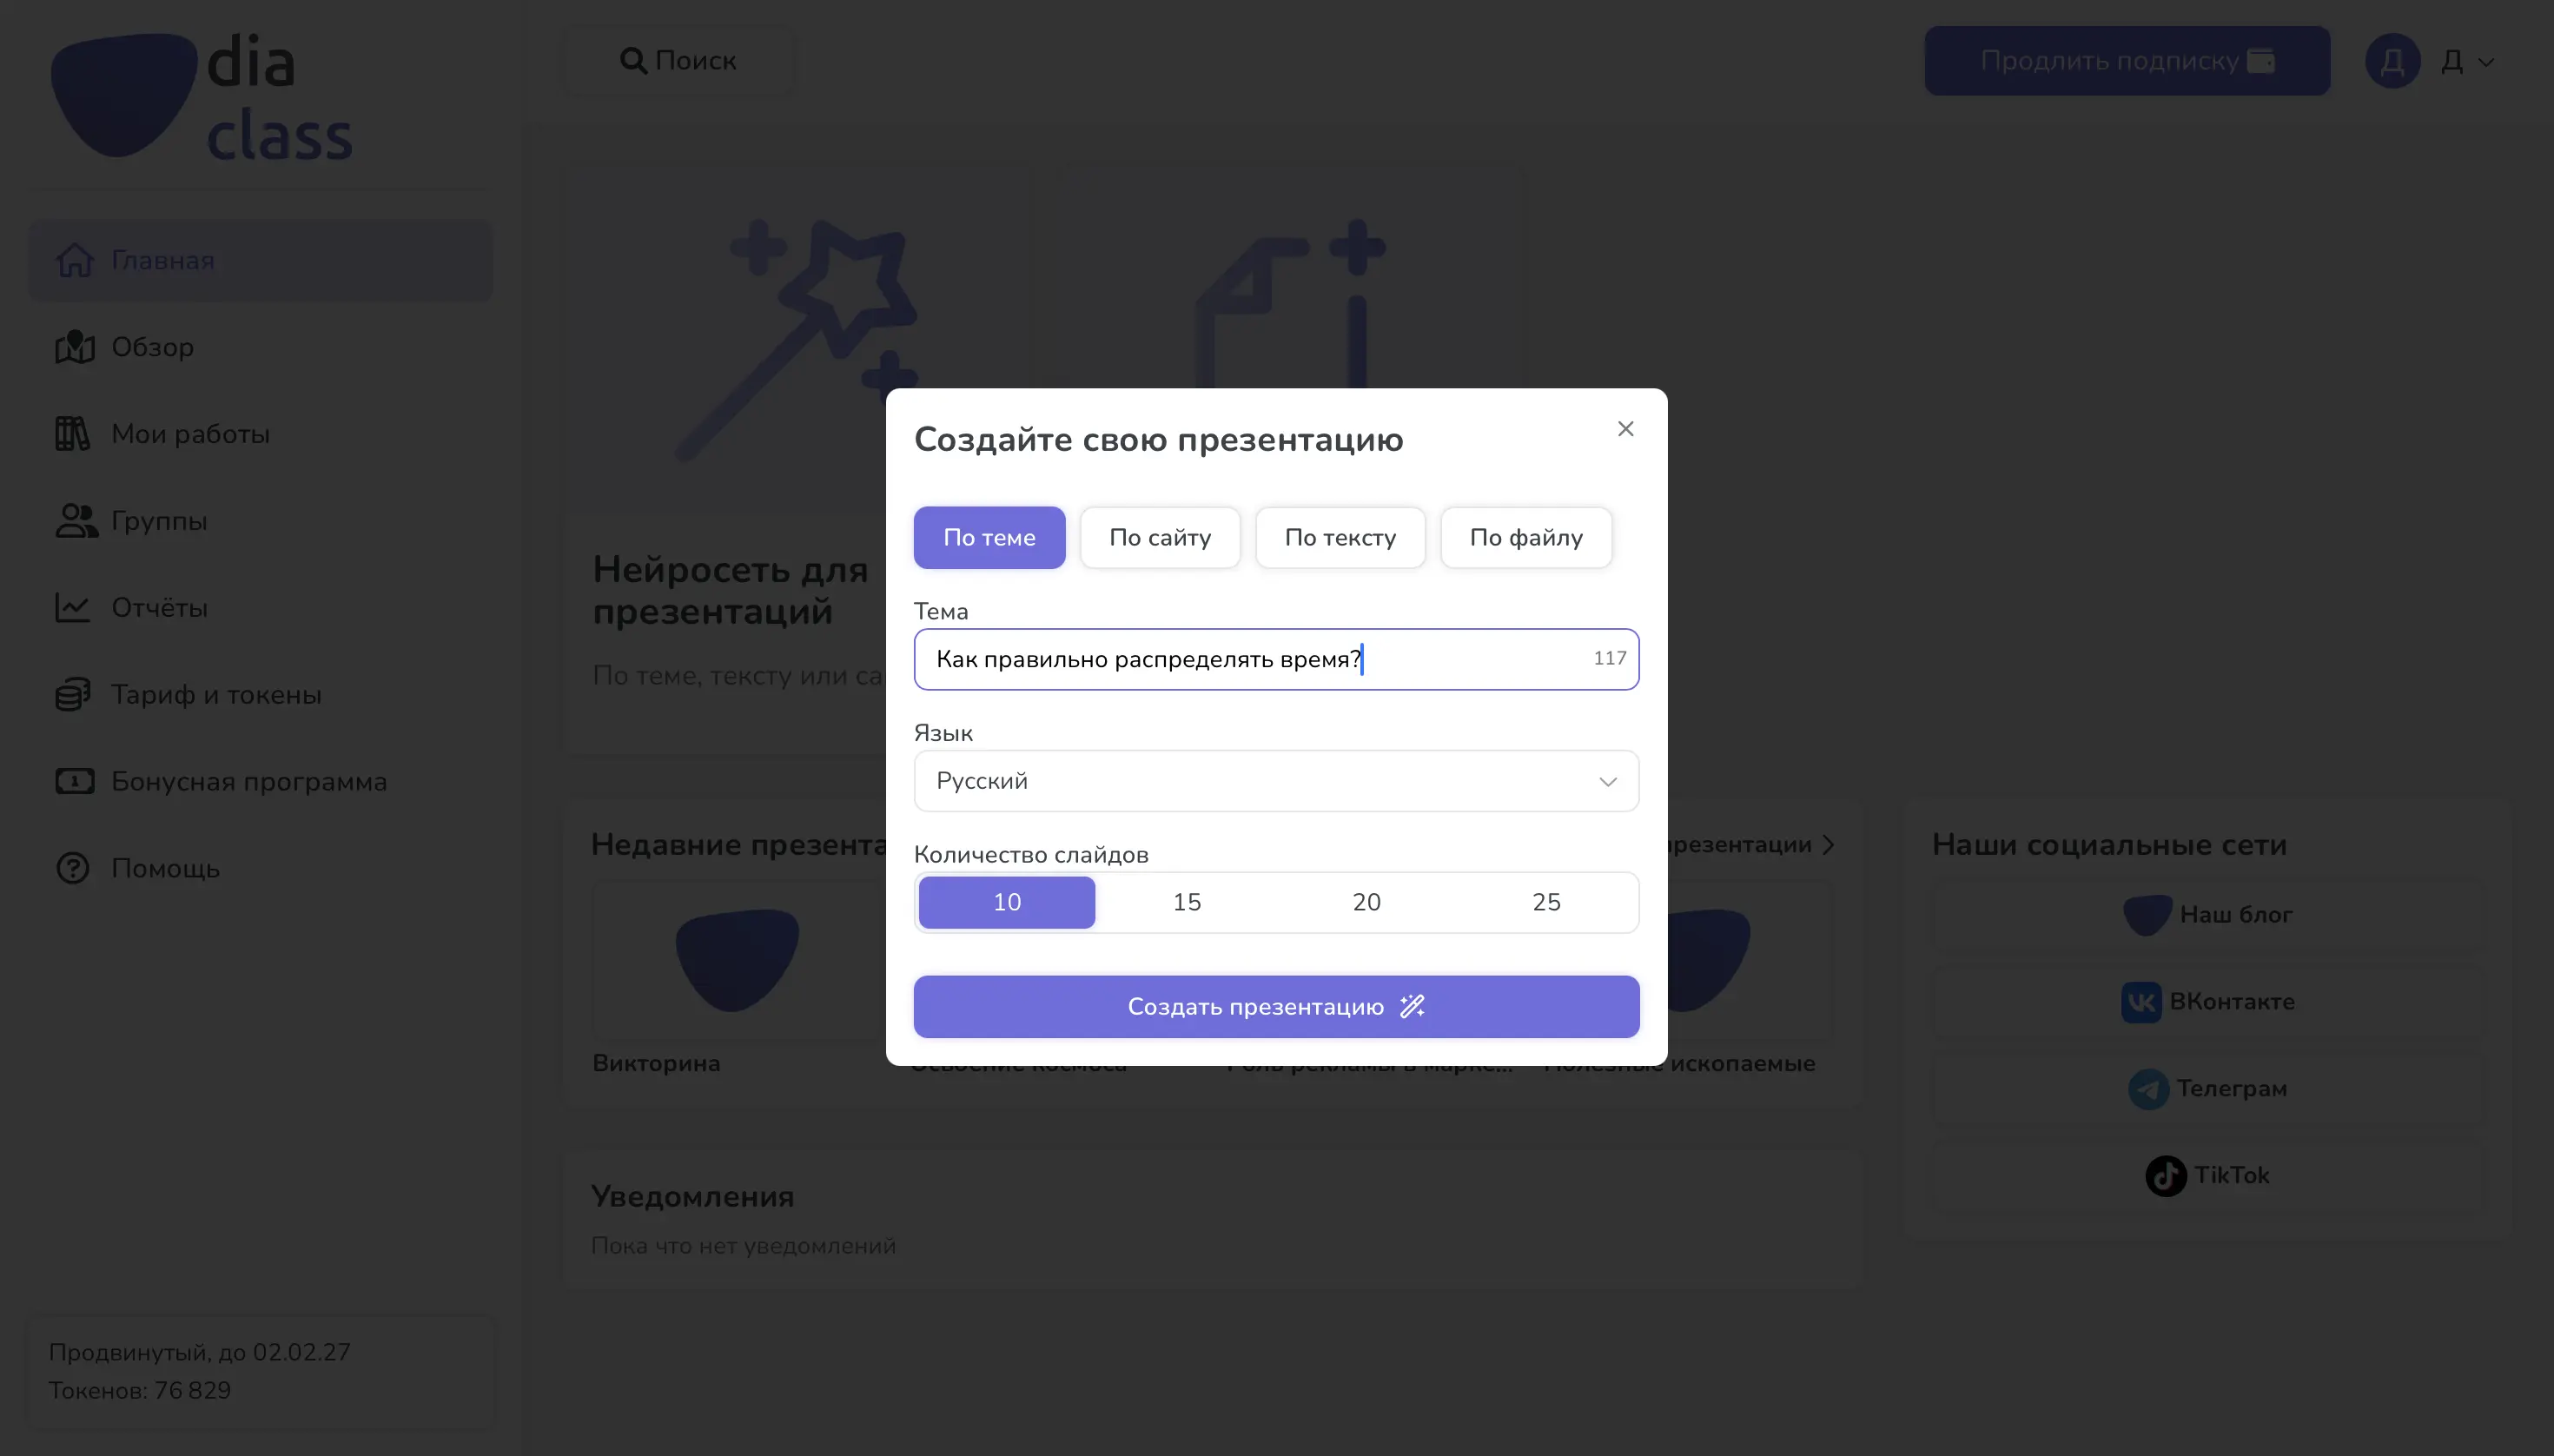The height and width of the screenshot is (1456, 2554).
Task: Click Продлить подписку button
Action: point(2126,61)
